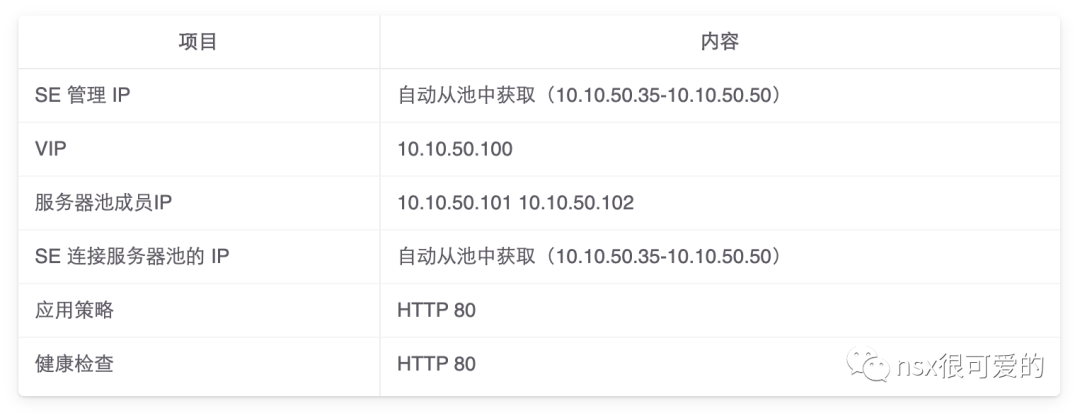This screenshot has height=413, width=1080.
Task: Select the SE 管理 IP row label
Action: (x=83, y=95)
